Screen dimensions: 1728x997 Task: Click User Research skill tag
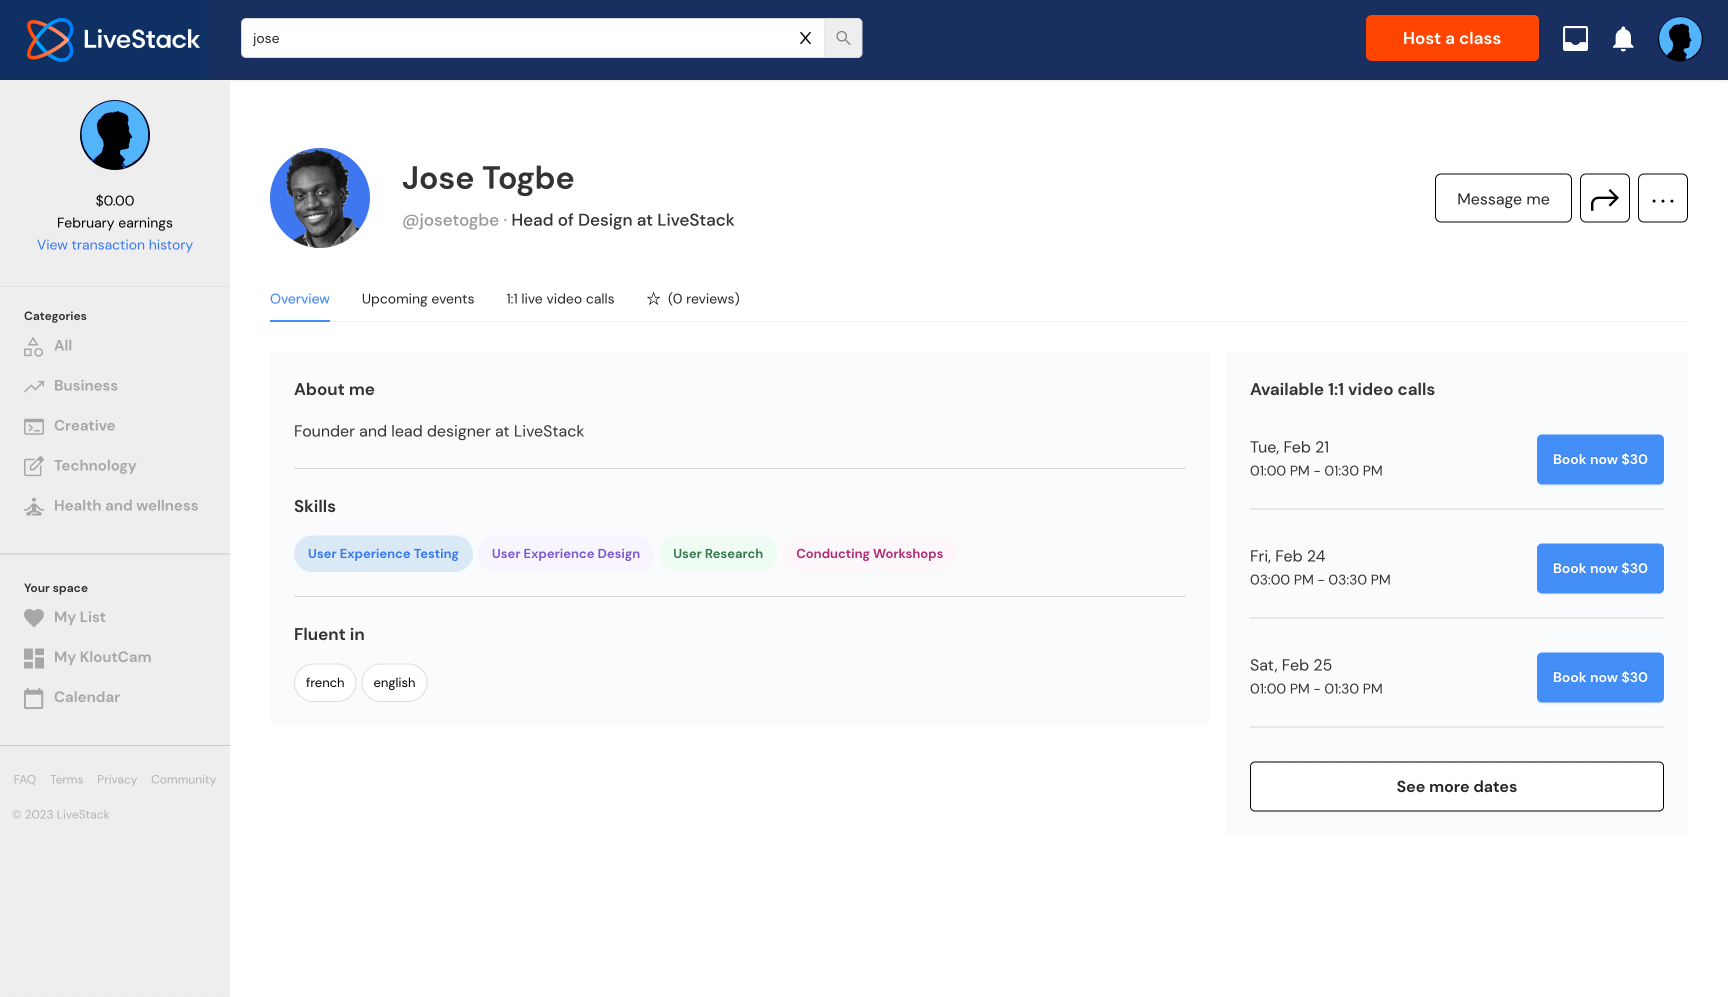pos(718,554)
